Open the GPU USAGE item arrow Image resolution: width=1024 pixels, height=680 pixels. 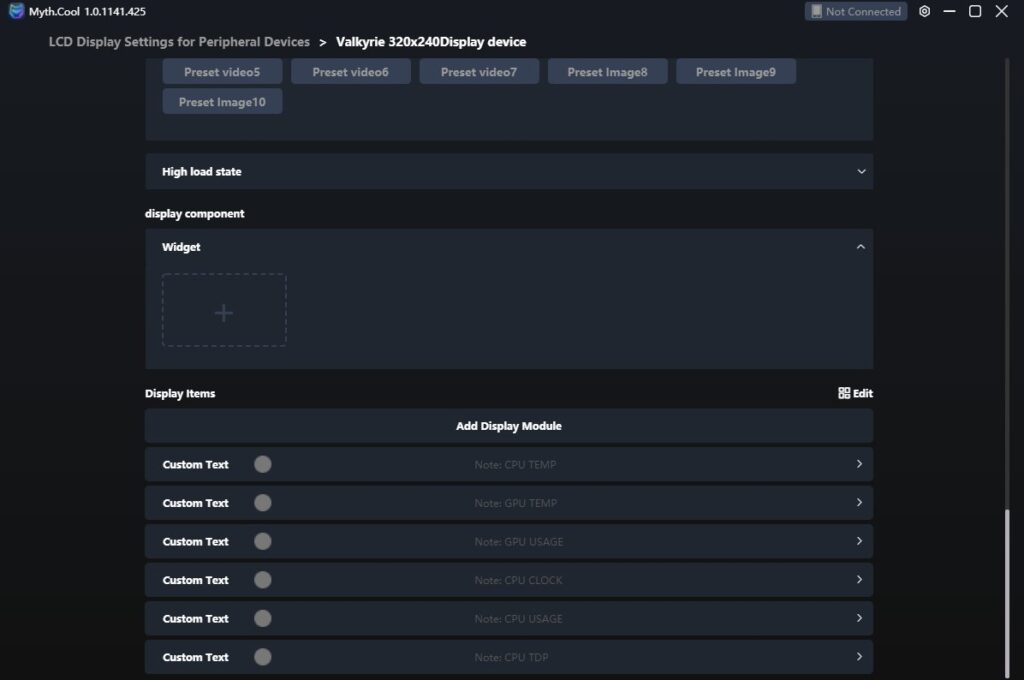tap(859, 541)
